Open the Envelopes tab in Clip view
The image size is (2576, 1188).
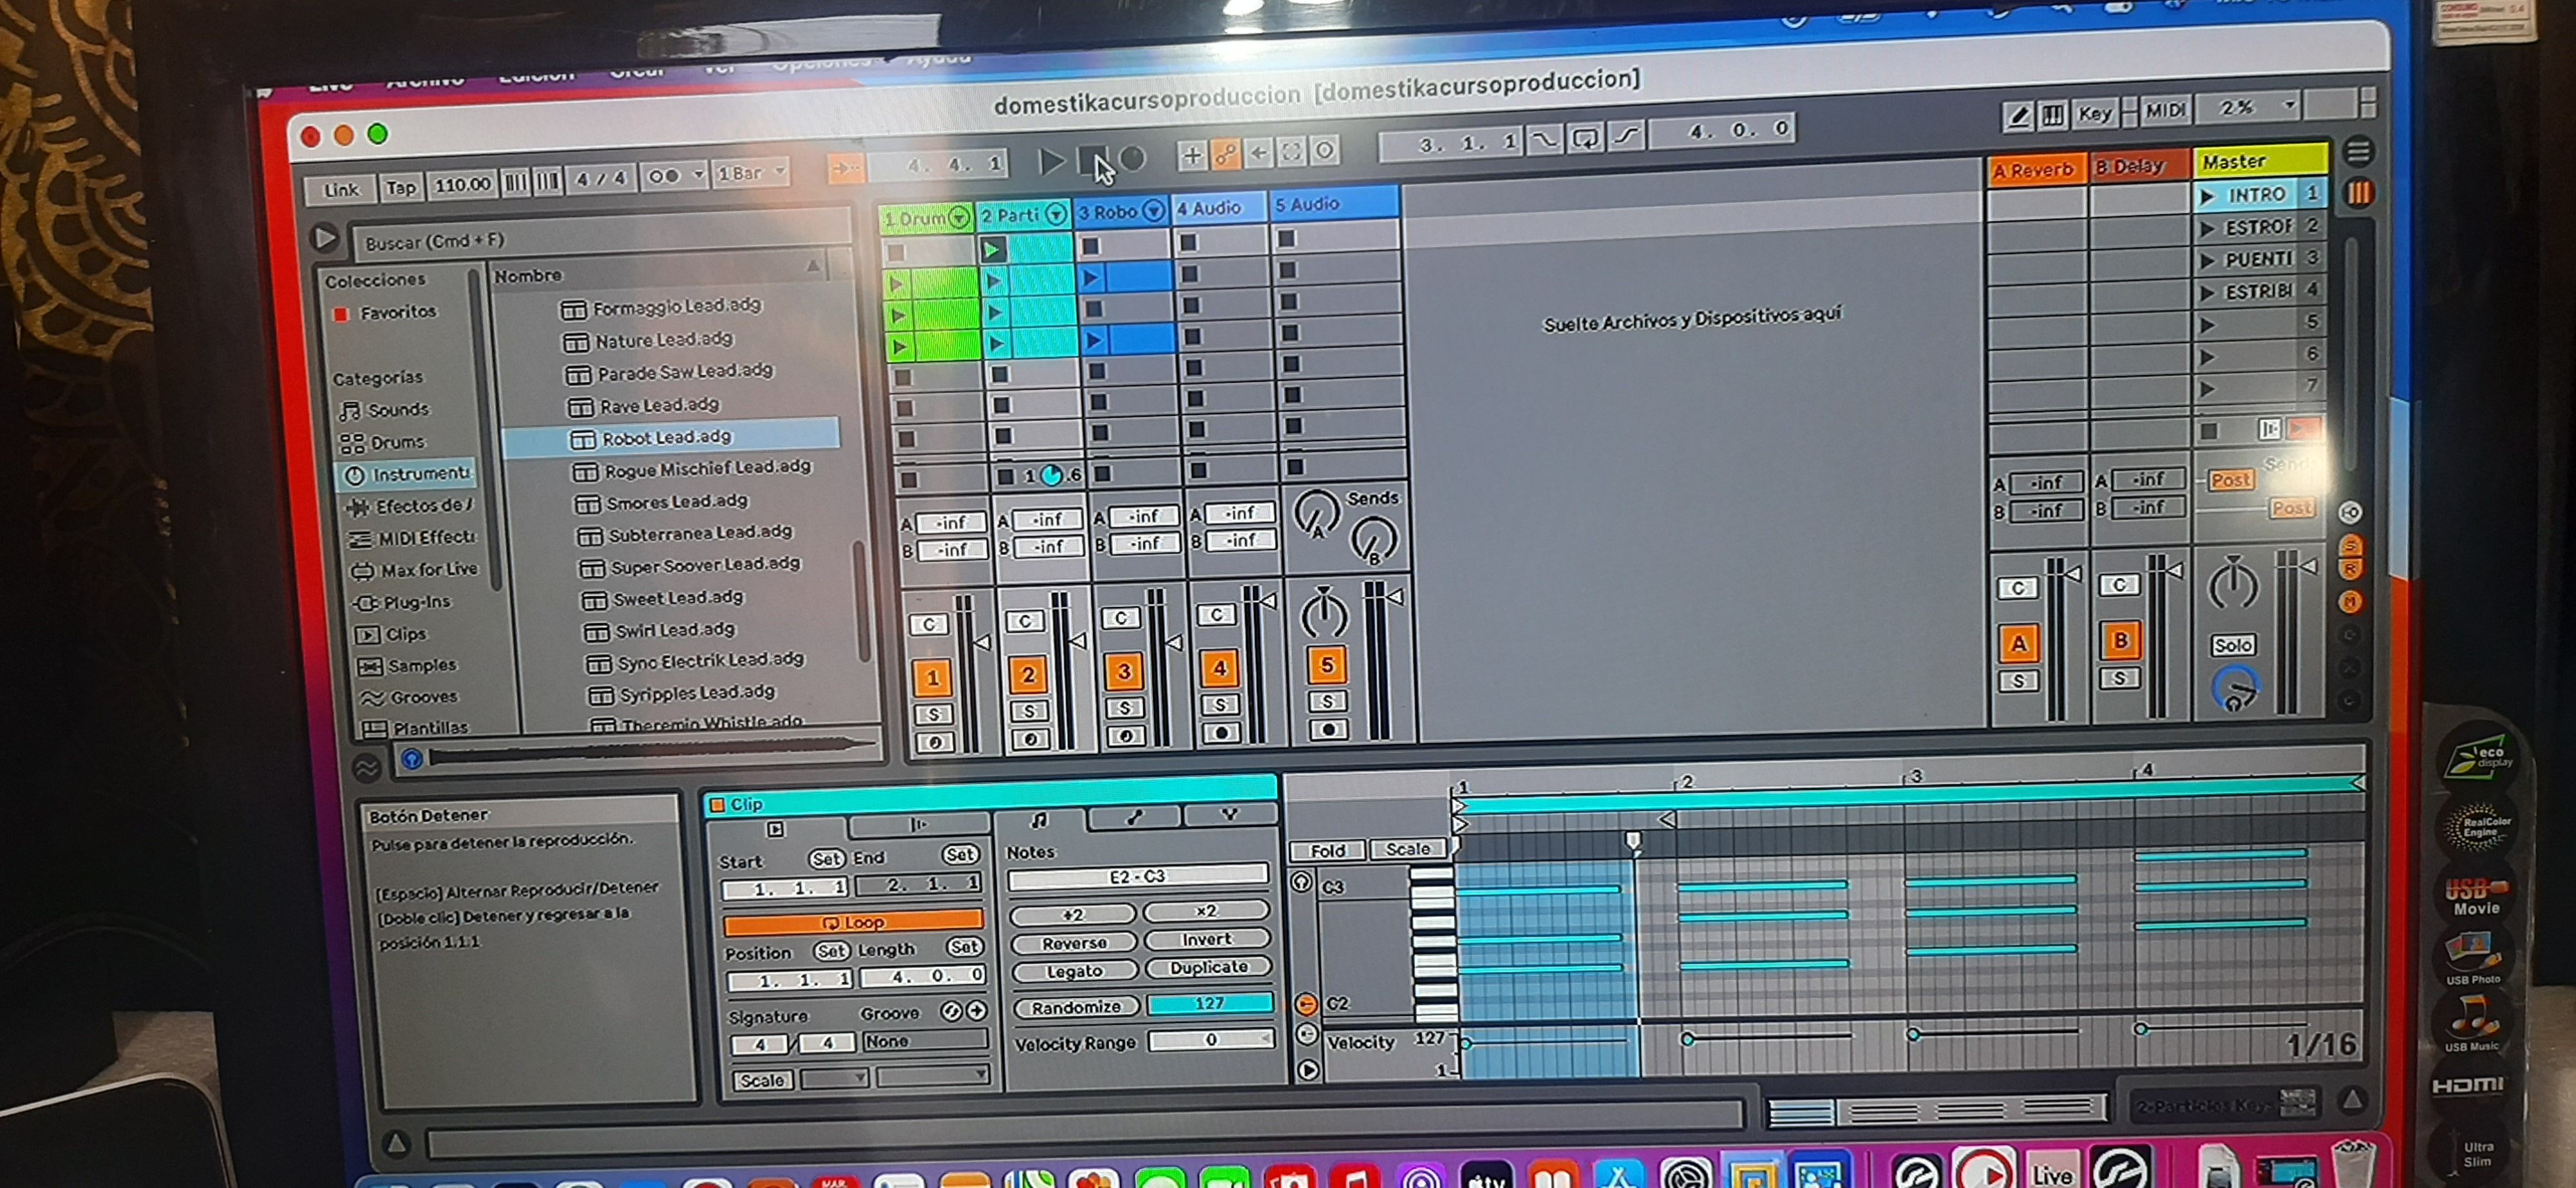1134,818
